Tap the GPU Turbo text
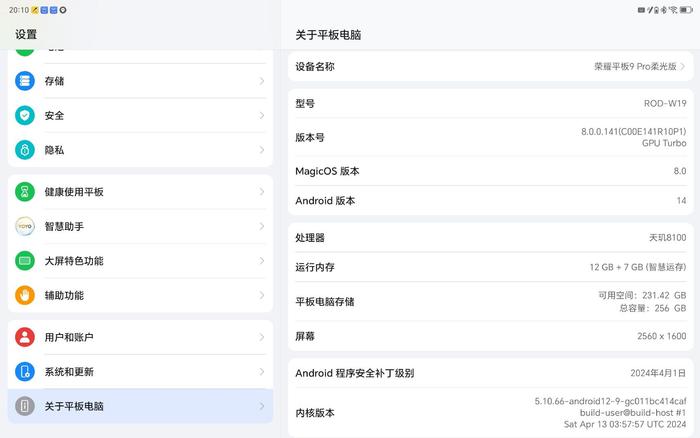The height and width of the screenshot is (438, 700). tap(664, 143)
